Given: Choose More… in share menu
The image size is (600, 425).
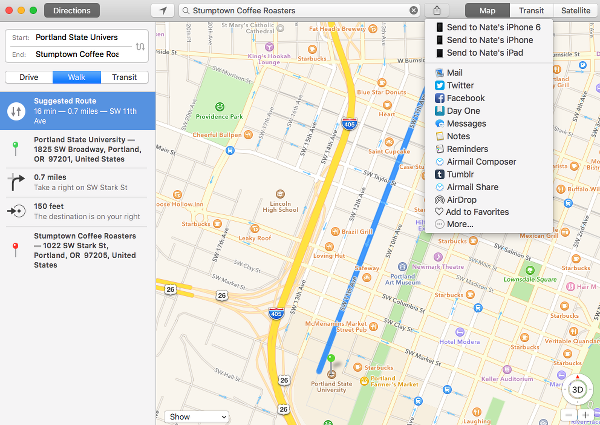Looking at the screenshot, I should click(489, 224).
